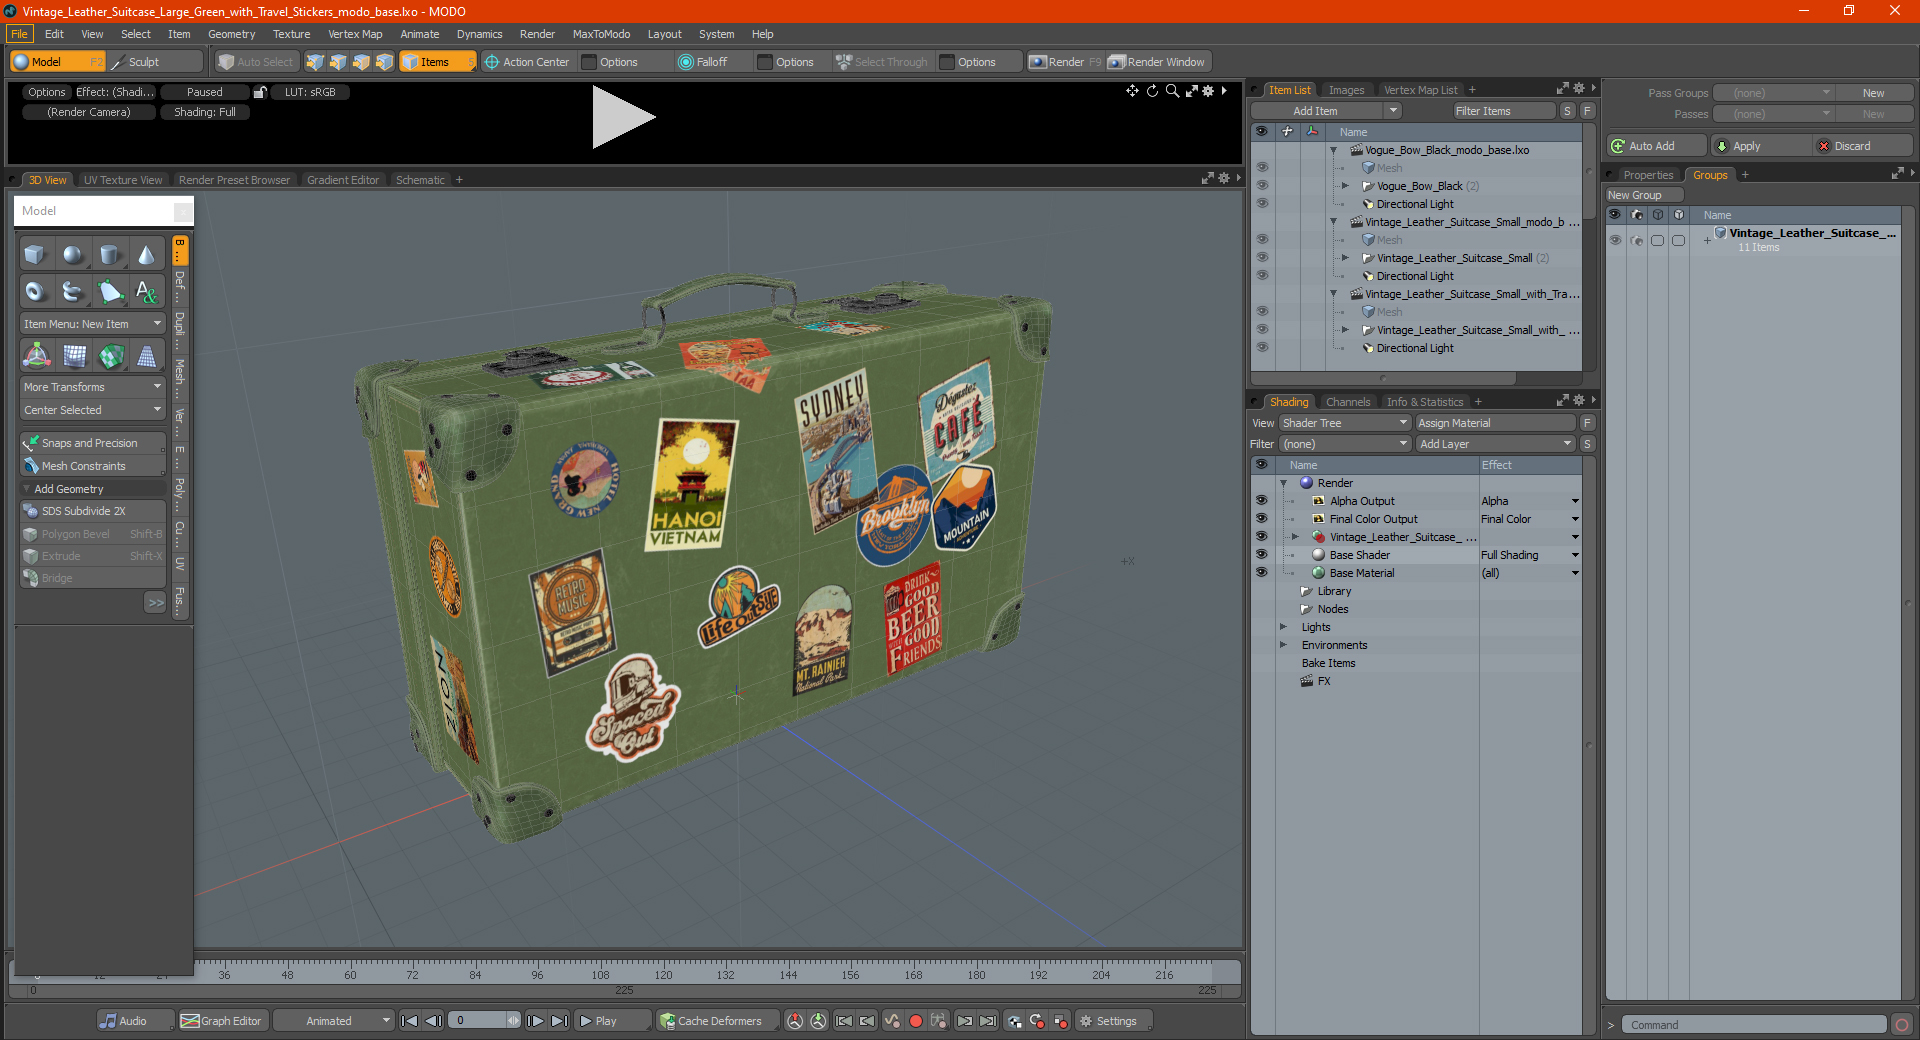Open the Texture menu
Viewport: 1920px width, 1040px height.
pos(291,34)
